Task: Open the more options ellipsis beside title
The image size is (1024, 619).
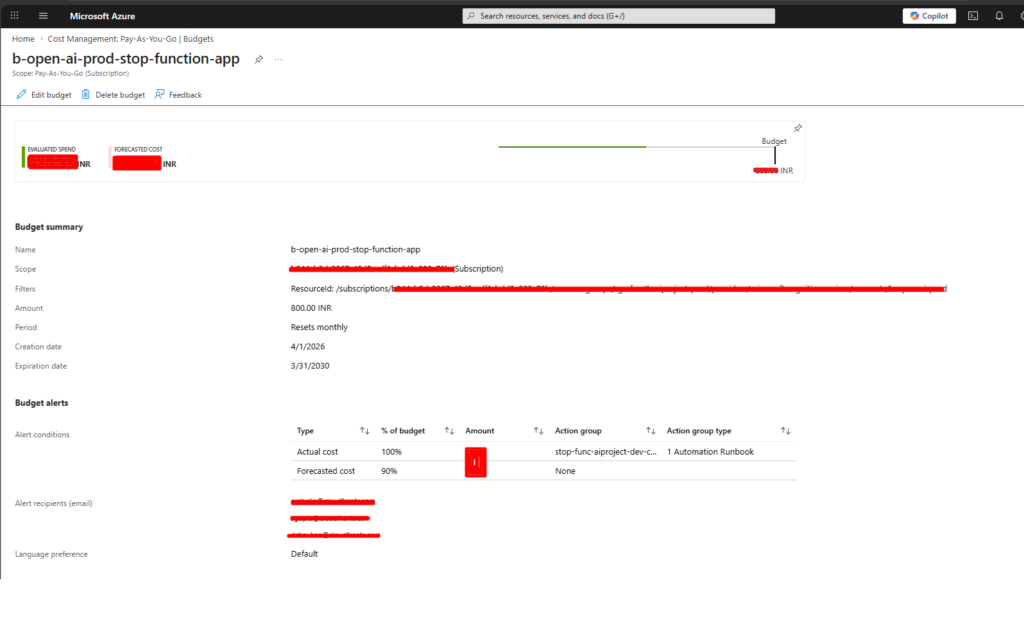Action: click(278, 59)
